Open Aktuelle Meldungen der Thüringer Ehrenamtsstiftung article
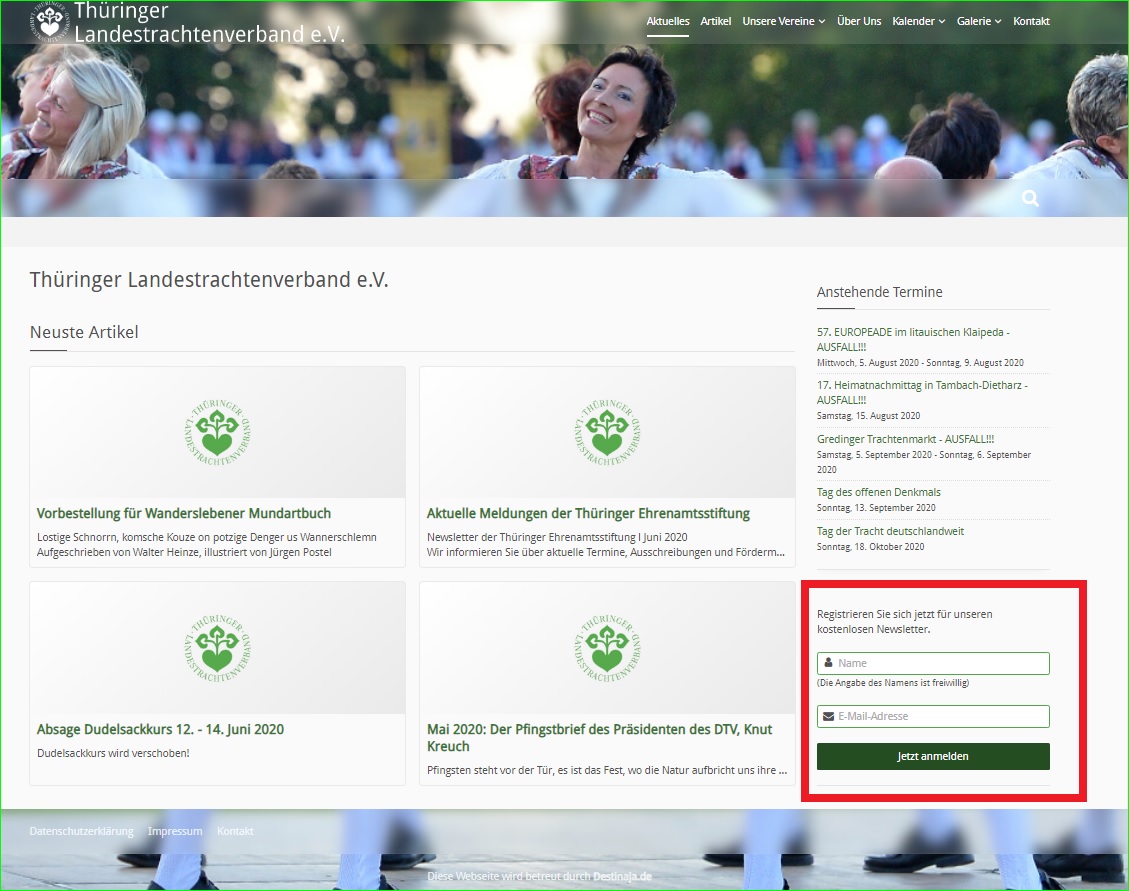The width and height of the screenshot is (1129, 891). 588,514
